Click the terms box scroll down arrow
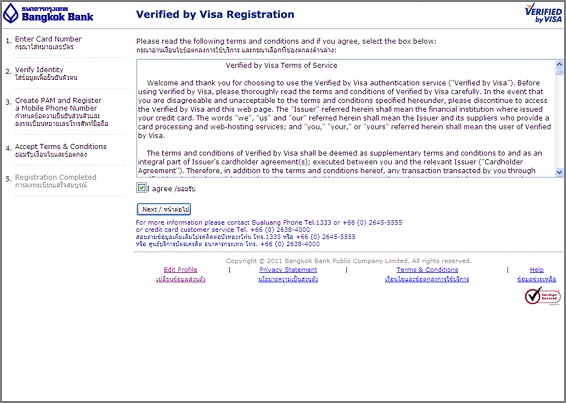This screenshot has width=566, height=403. pos(559,172)
